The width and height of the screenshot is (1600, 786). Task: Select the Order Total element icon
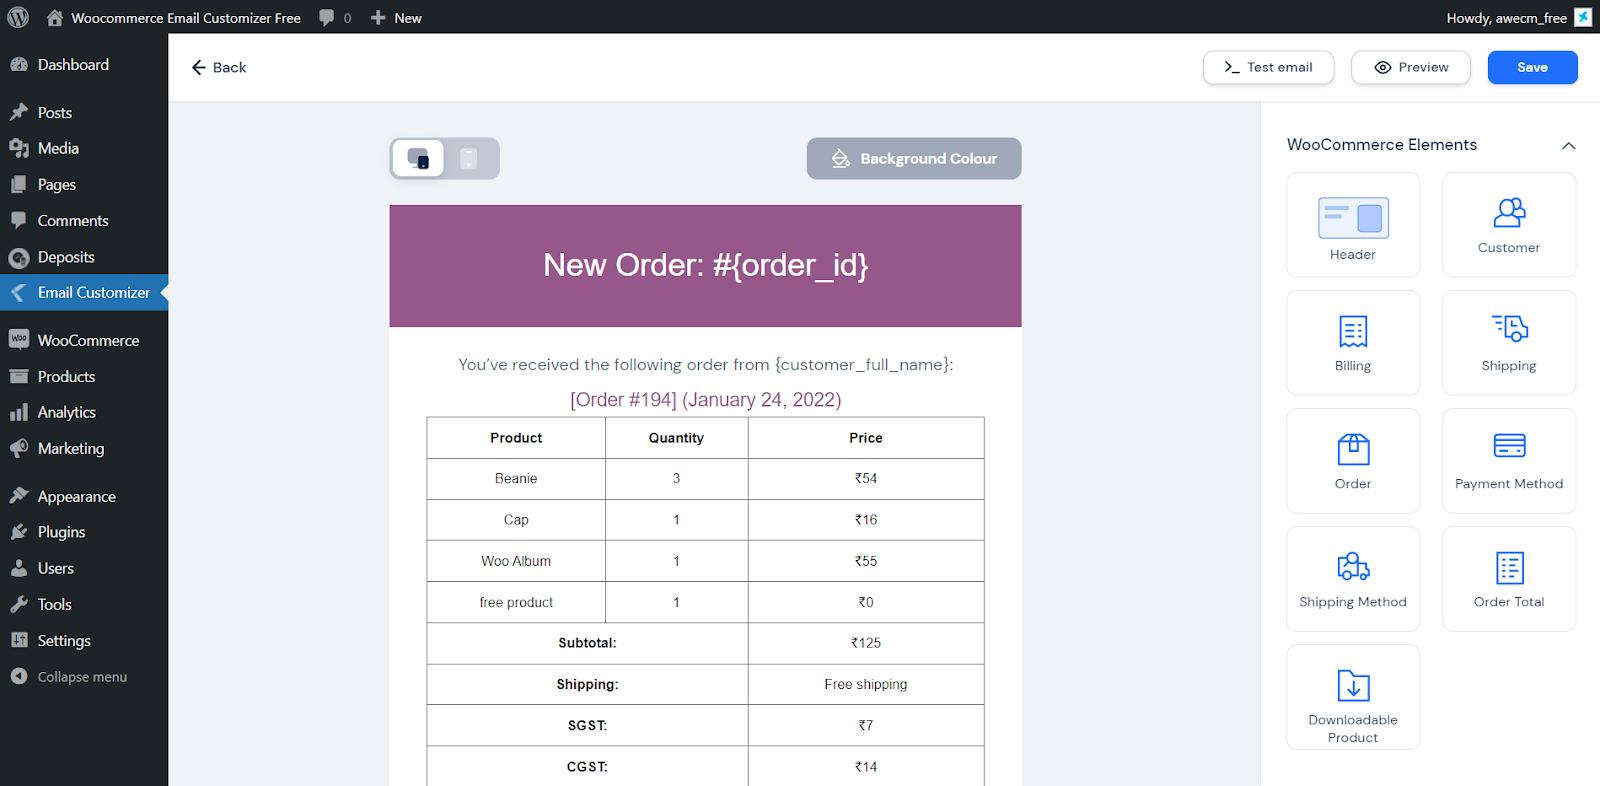[1509, 567]
